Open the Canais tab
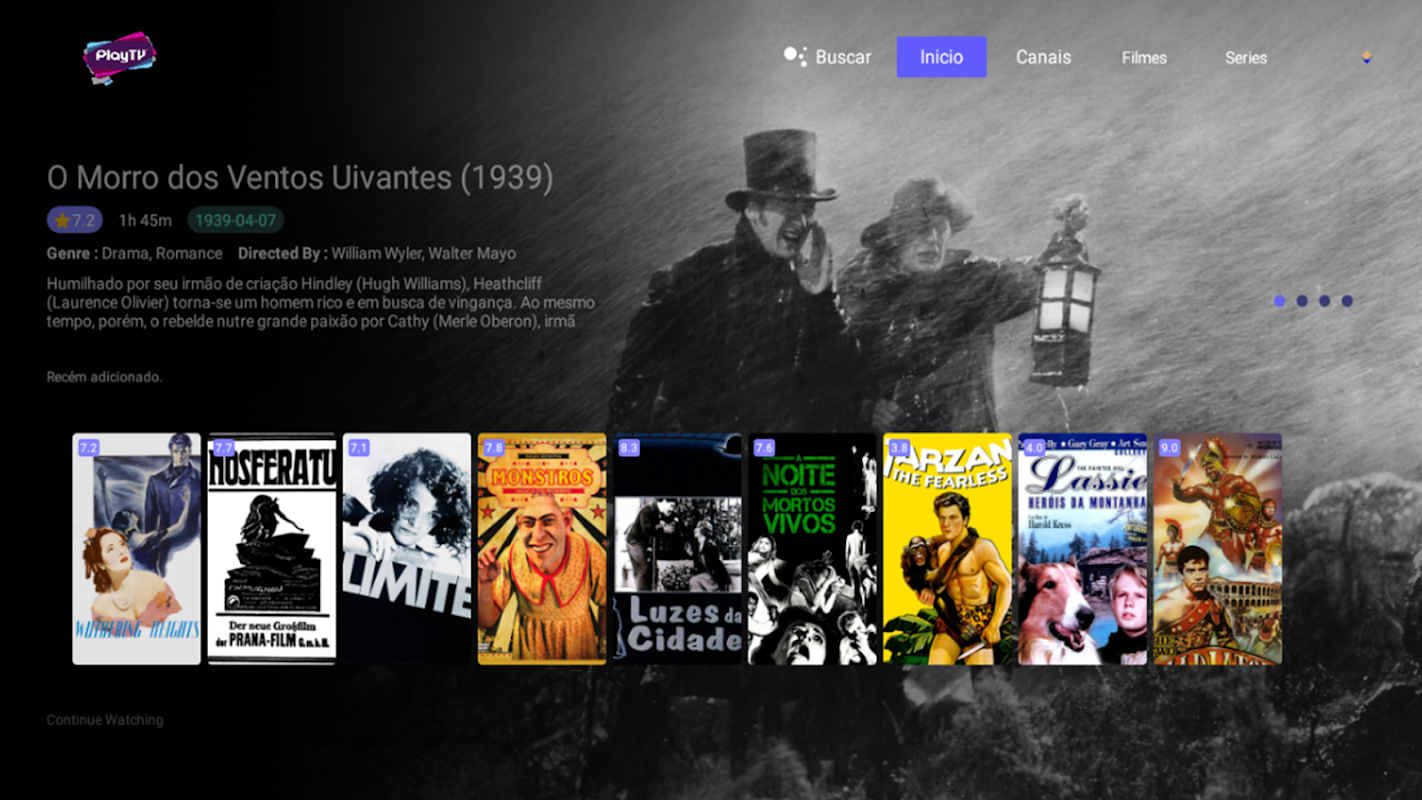This screenshot has width=1422, height=800. pos(1043,57)
